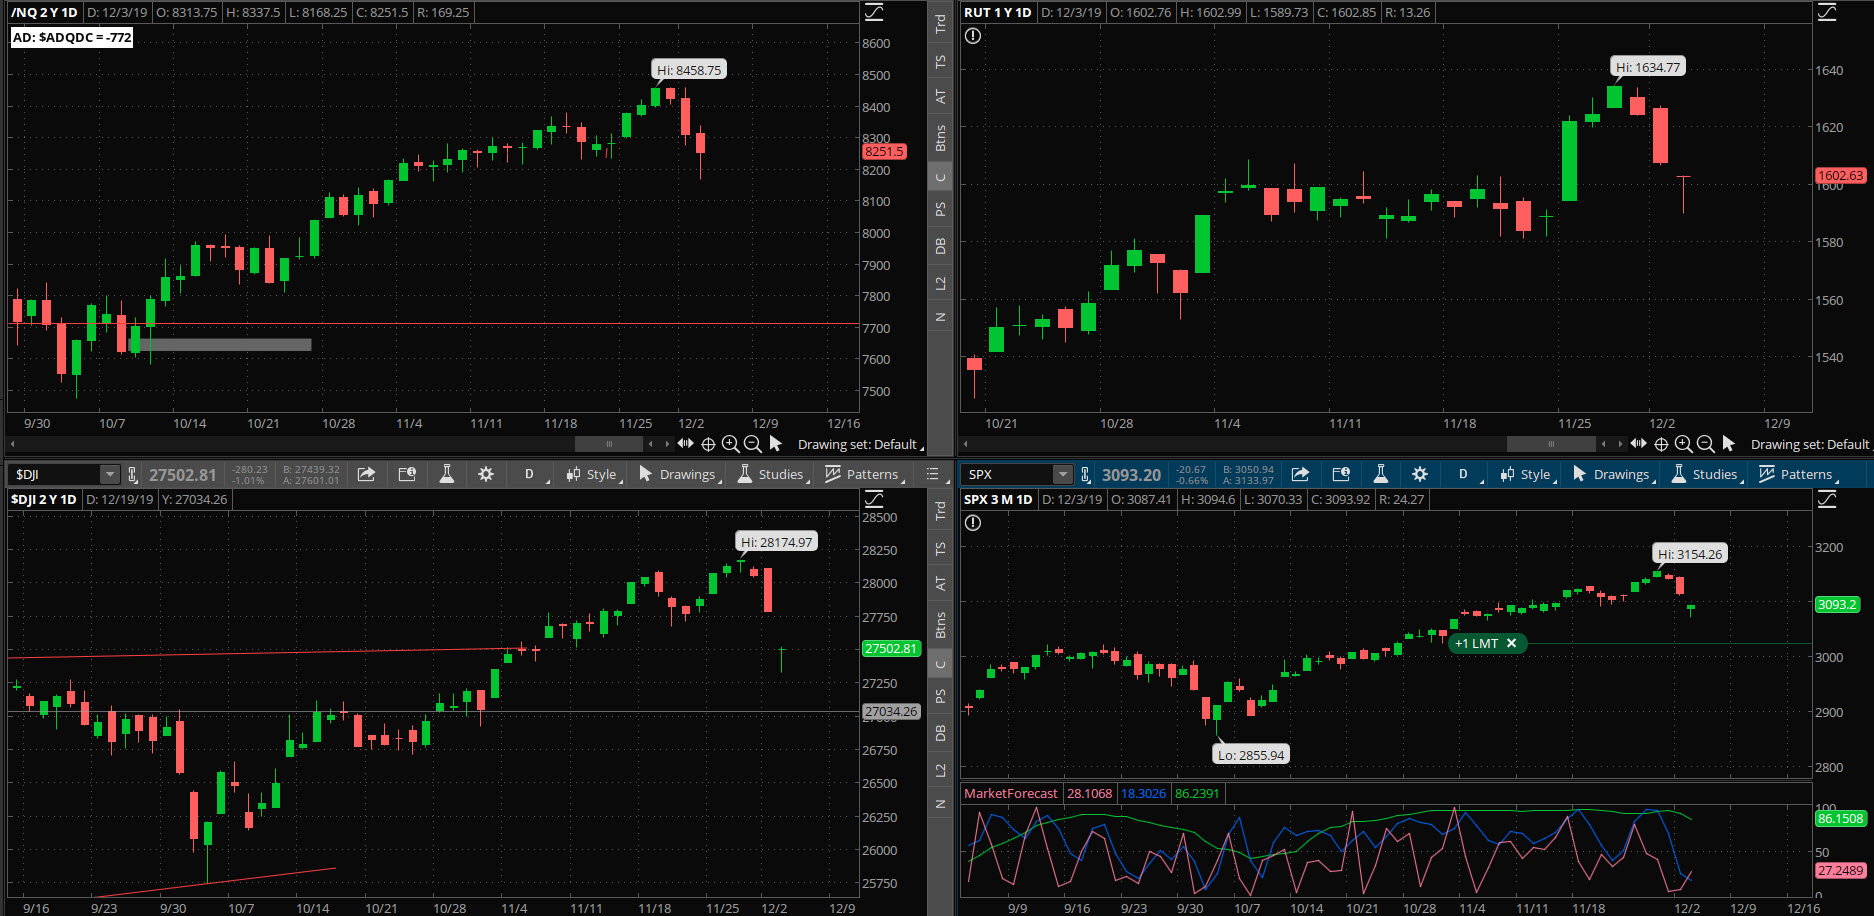Zoom out on the RUT chart
1874x916 pixels.
click(x=1706, y=444)
